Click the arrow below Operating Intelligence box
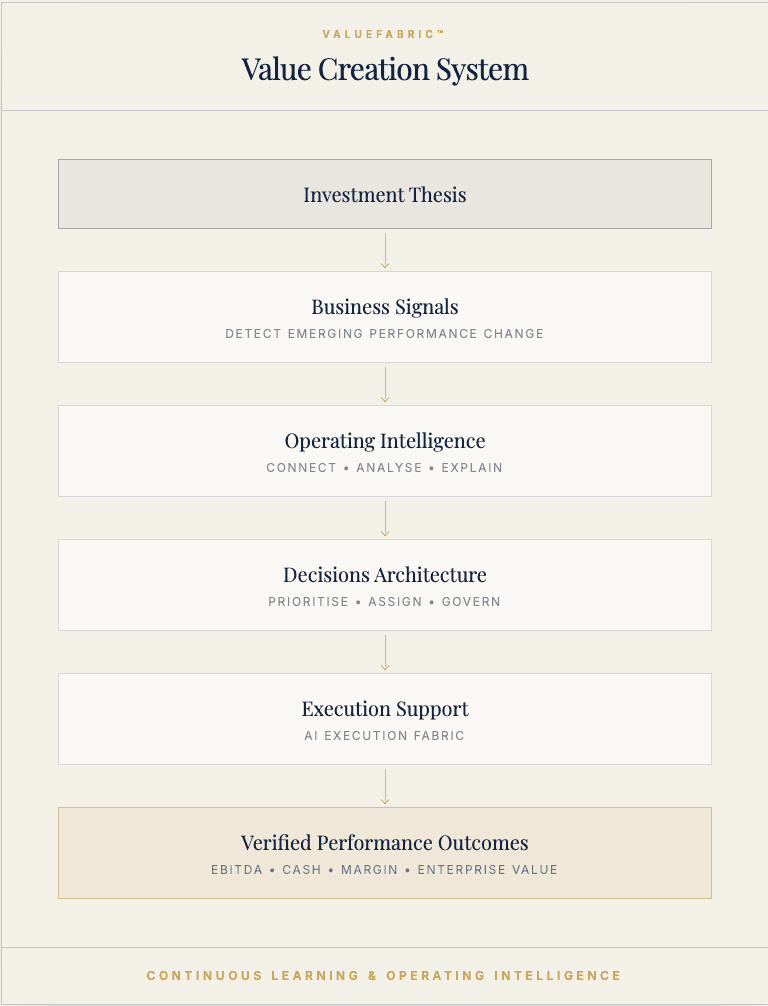This screenshot has width=768, height=1006. [x=385, y=519]
